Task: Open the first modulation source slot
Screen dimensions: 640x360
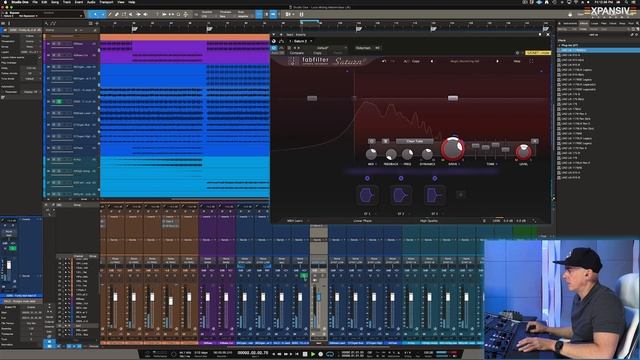Action: [x=367, y=196]
